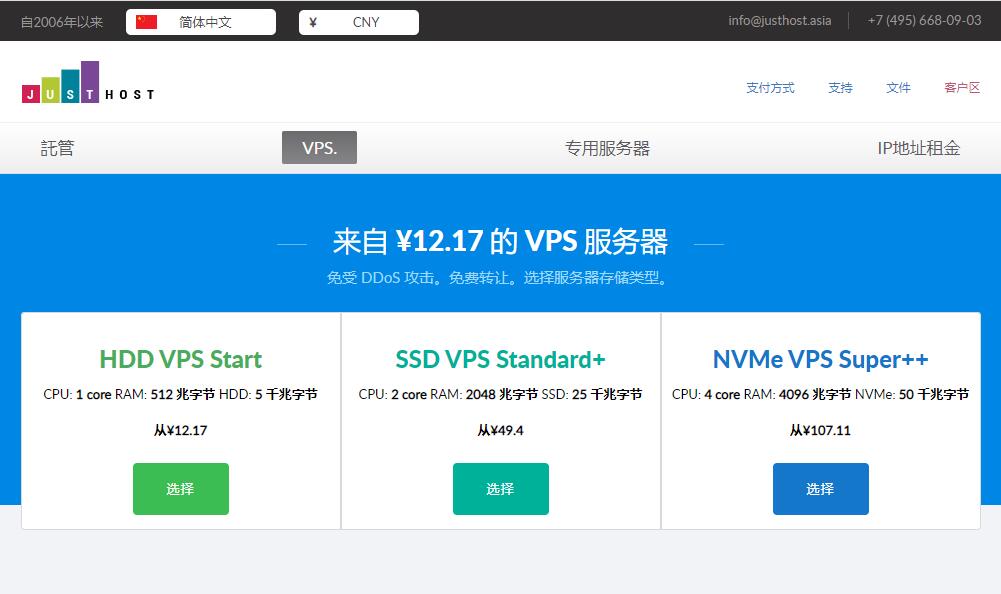
Task: Open the 支付方式 payment methods link
Action: pos(771,88)
